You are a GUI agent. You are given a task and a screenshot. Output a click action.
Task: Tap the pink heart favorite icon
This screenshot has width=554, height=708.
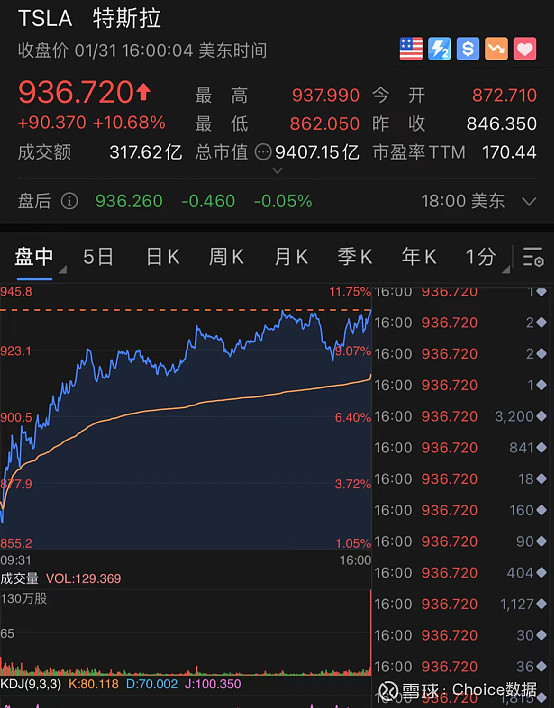tap(525, 49)
